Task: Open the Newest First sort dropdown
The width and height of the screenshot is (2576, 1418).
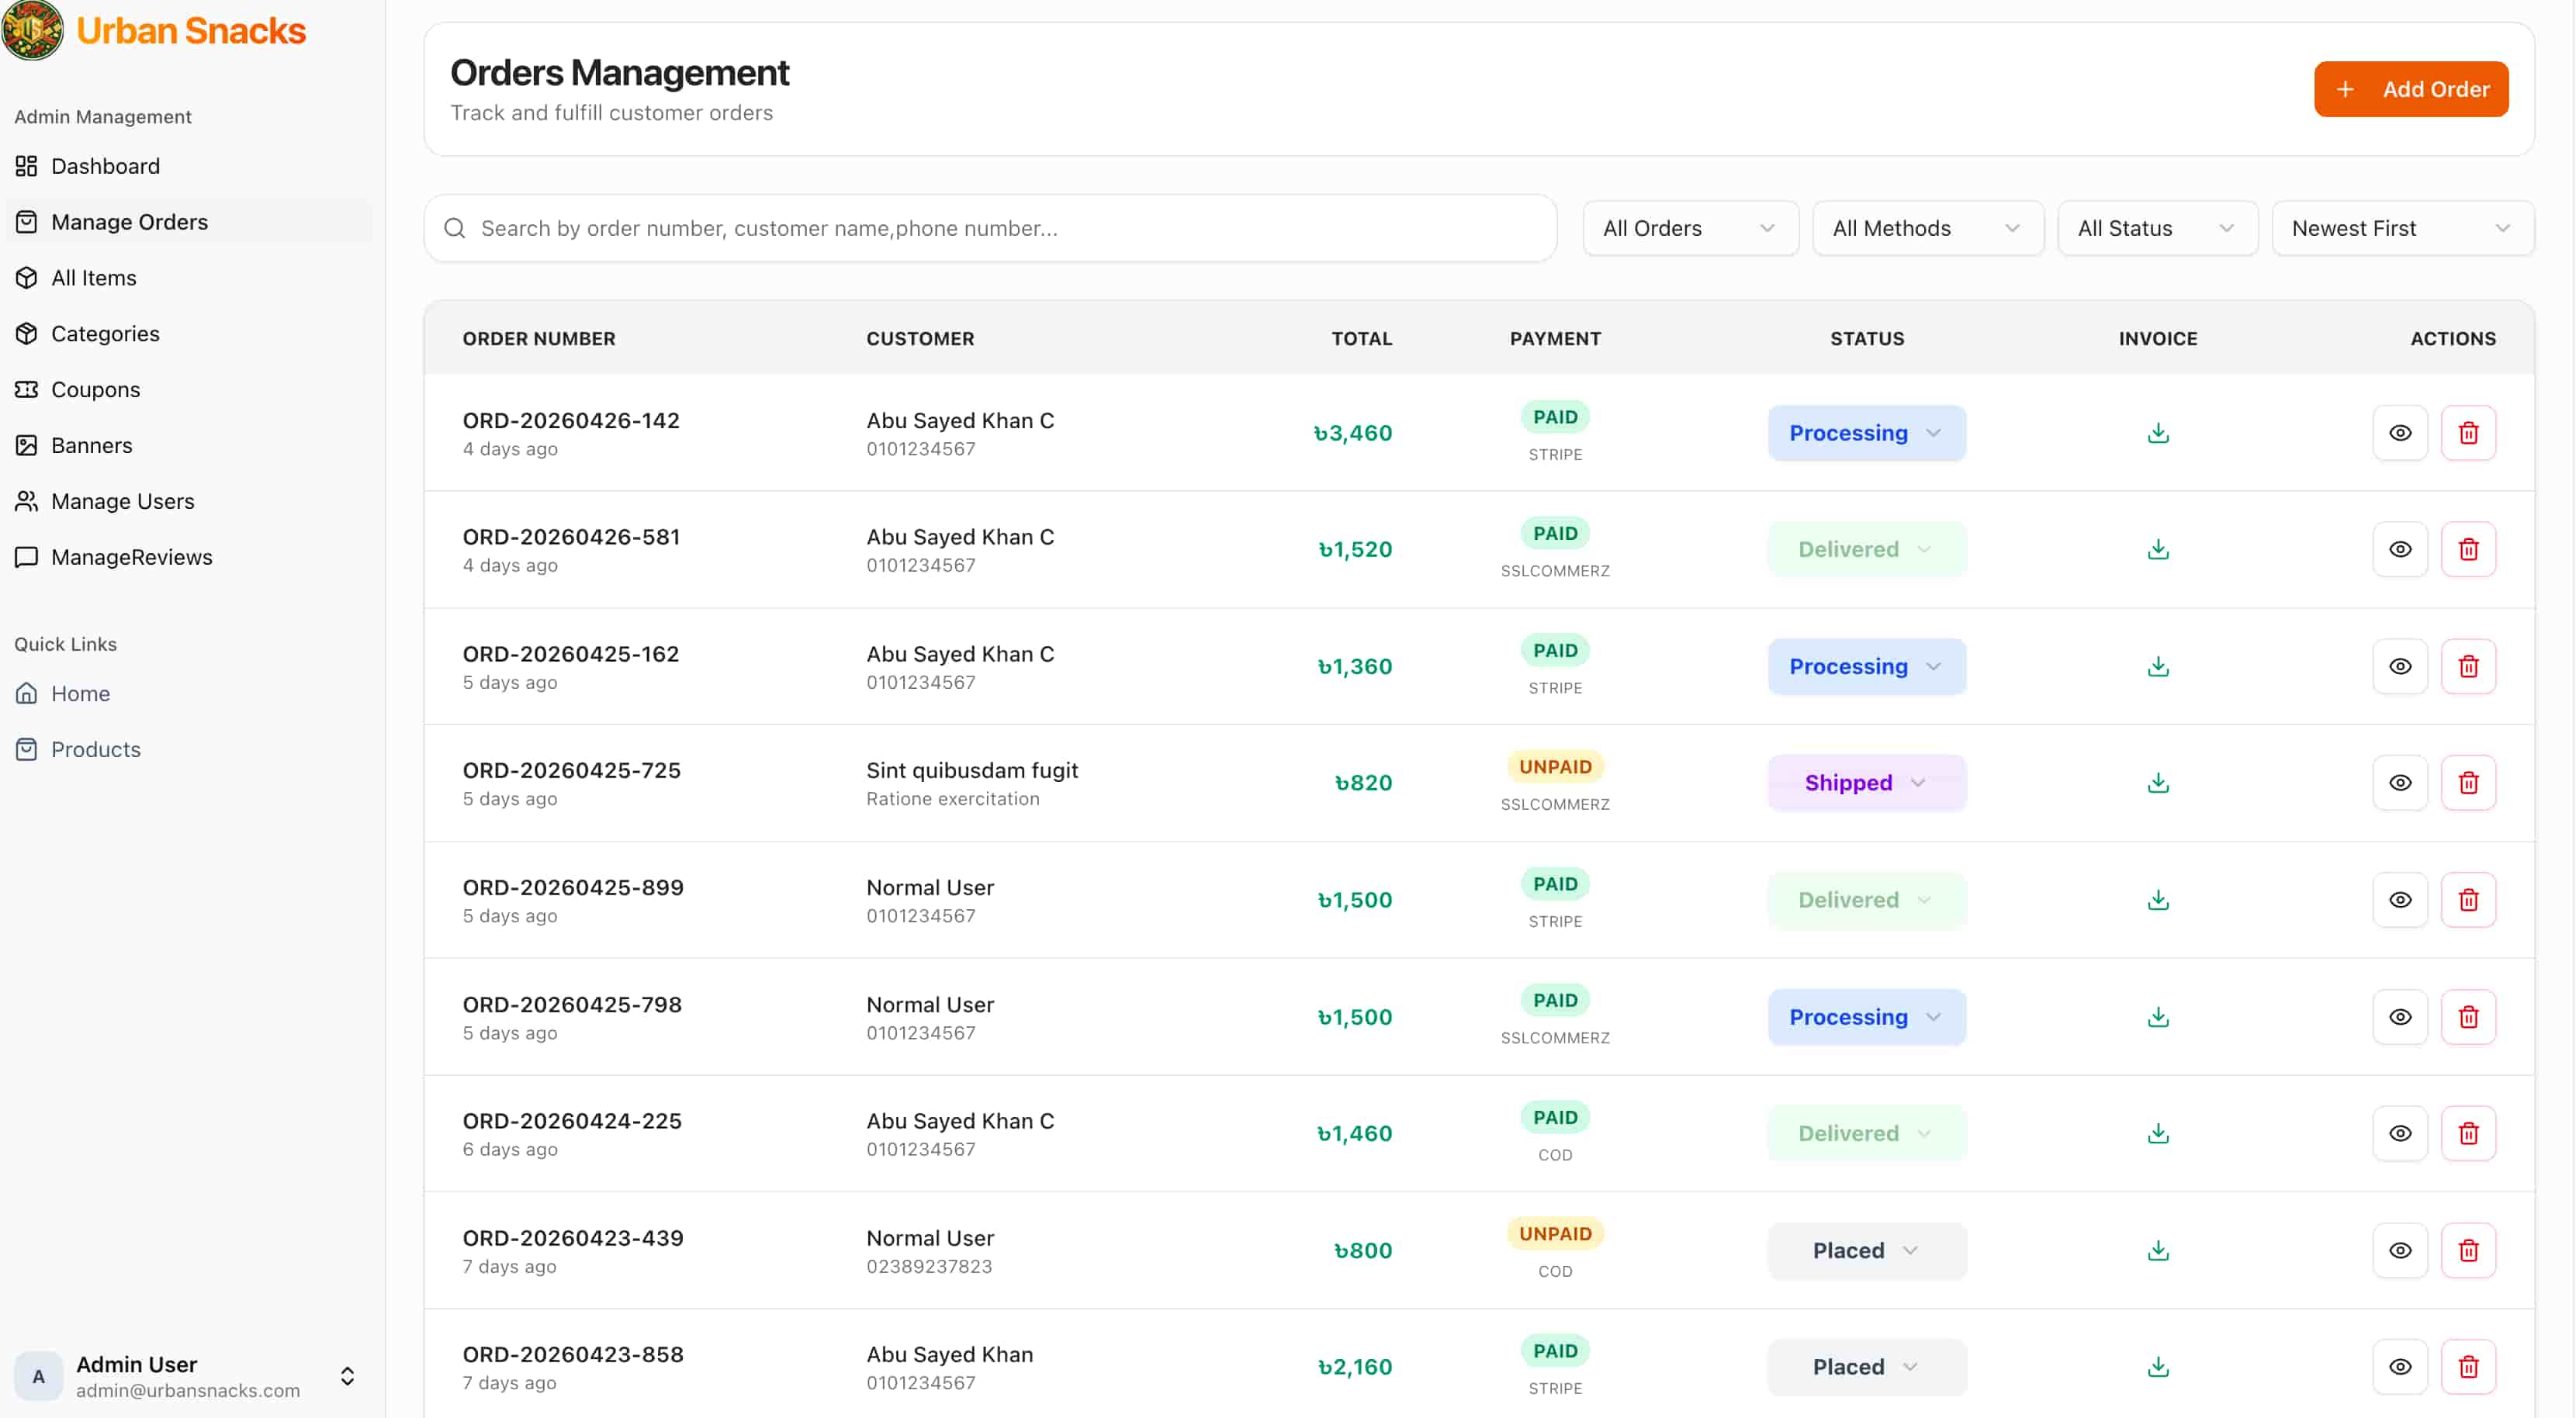Action: [2402, 228]
